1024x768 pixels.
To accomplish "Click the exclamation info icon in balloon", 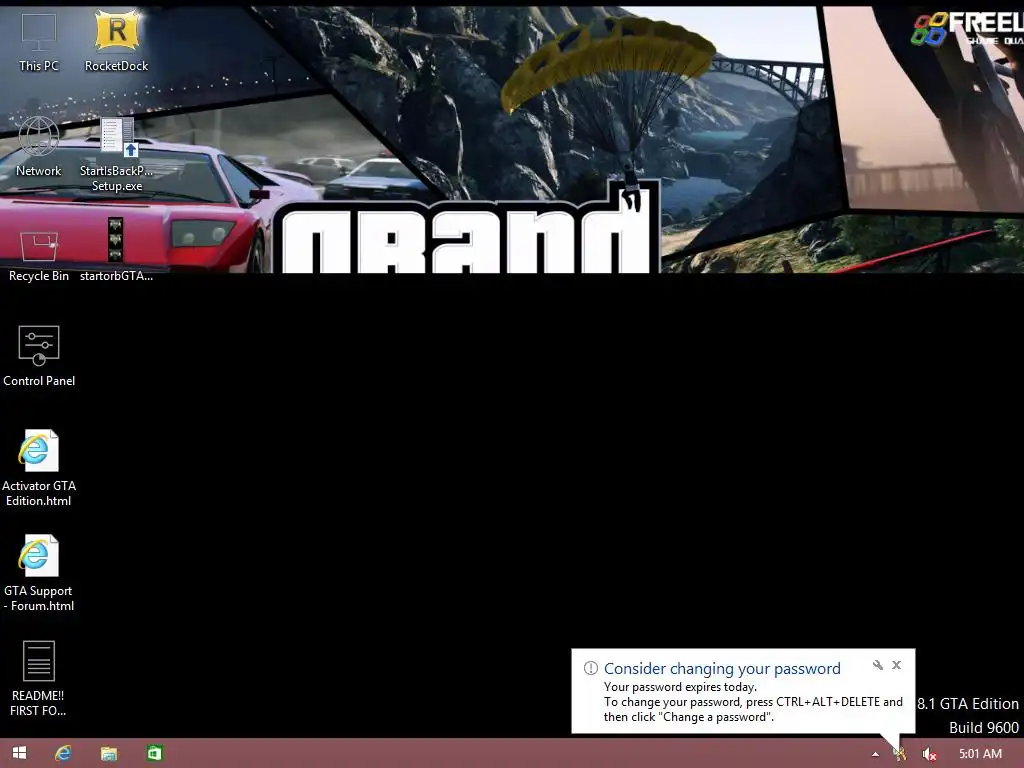I will (590, 668).
